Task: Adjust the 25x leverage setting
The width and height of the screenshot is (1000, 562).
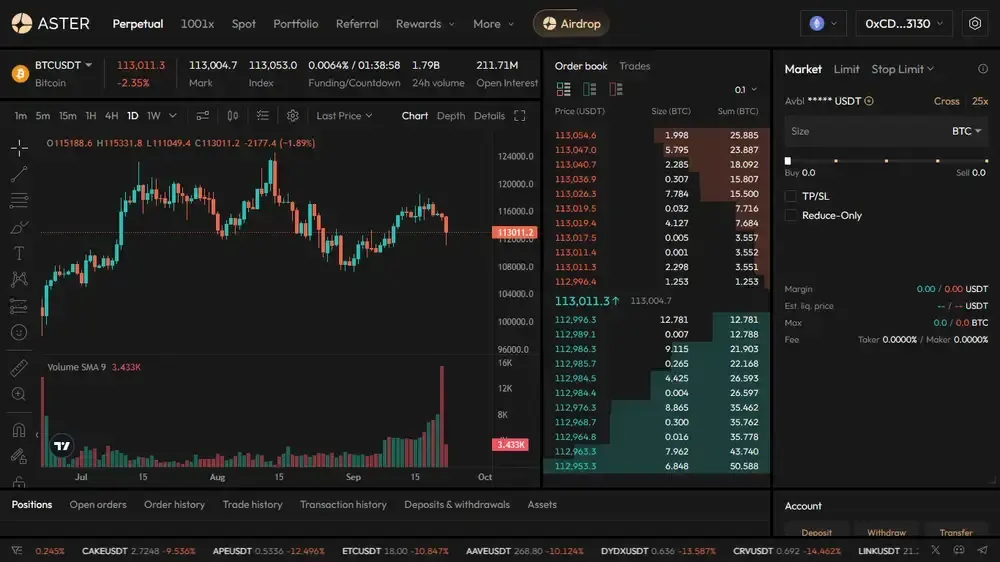Action: [980, 101]
